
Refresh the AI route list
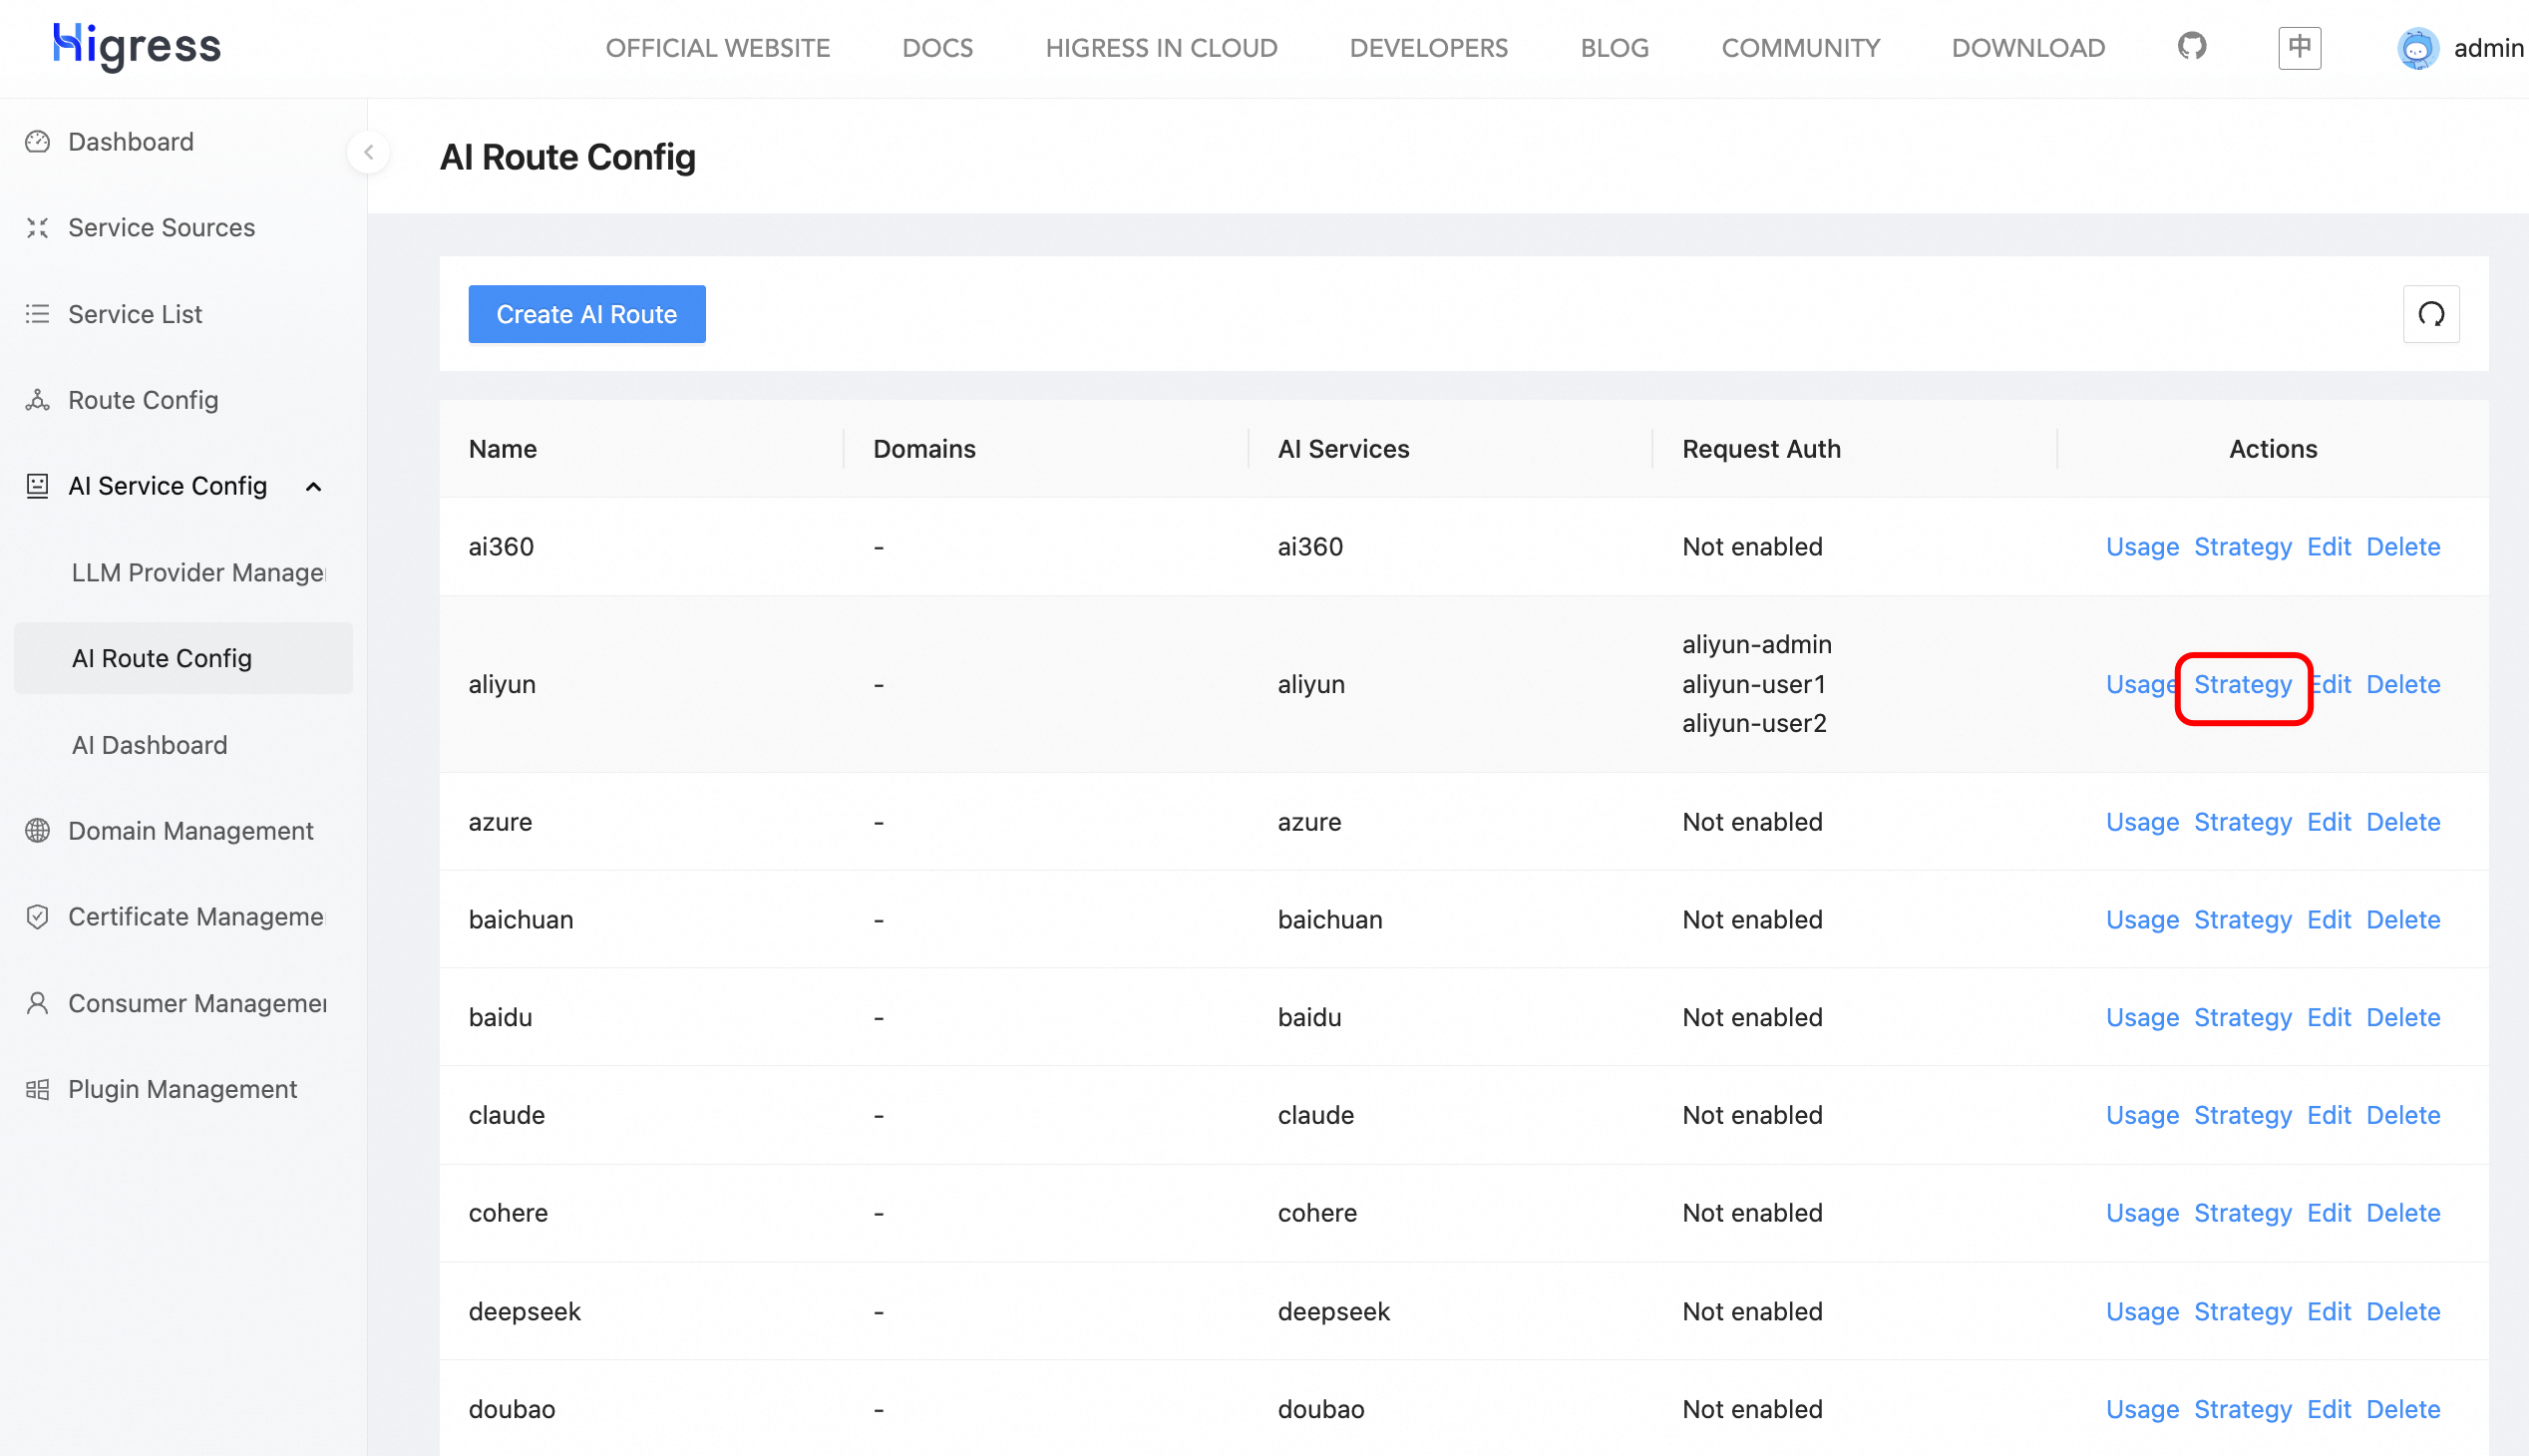2430,314
